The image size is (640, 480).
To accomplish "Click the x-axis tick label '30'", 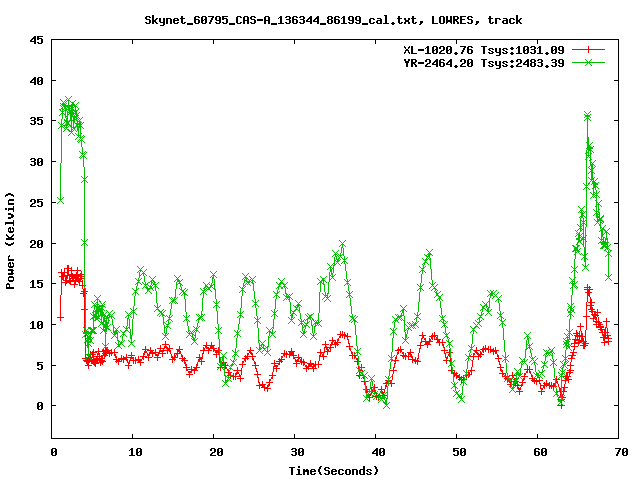I will click(x=297, y=452).
